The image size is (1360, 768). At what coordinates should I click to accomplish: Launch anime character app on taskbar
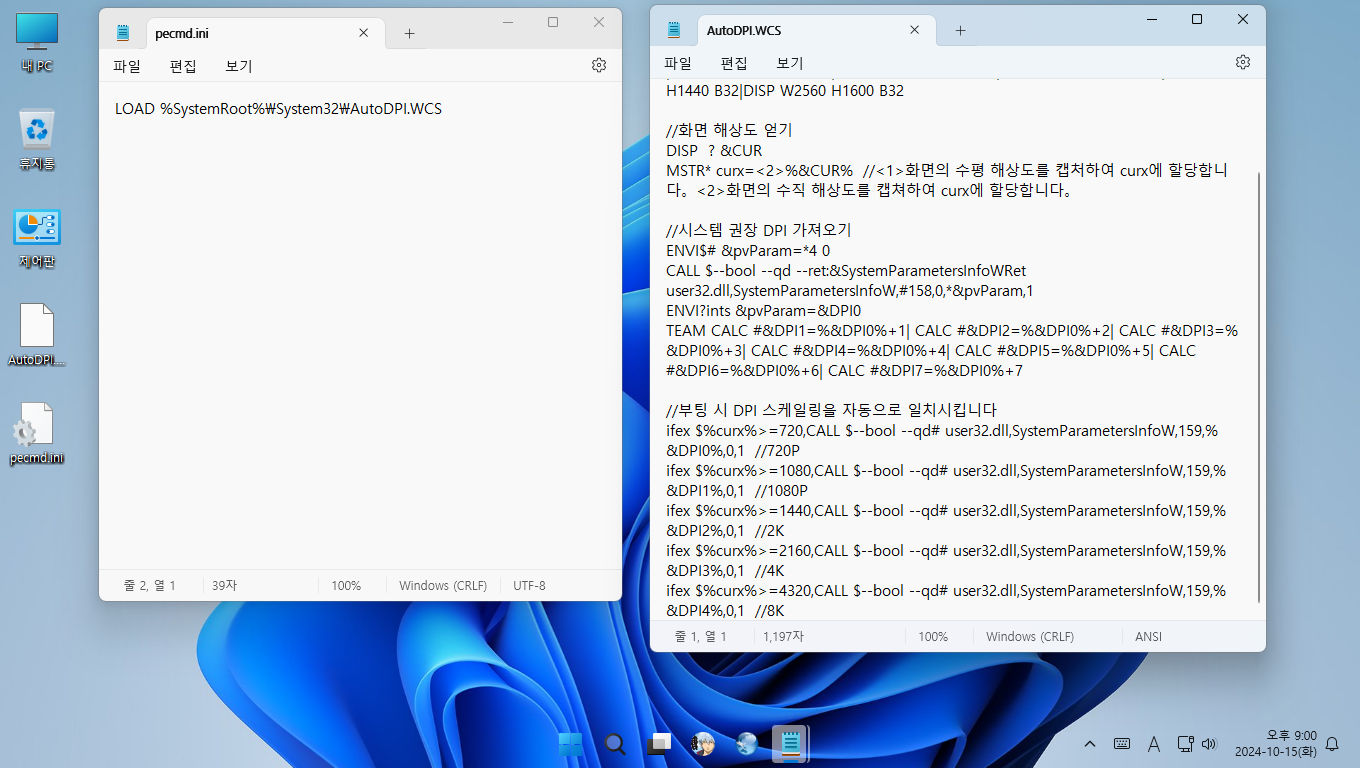[703, 744]
